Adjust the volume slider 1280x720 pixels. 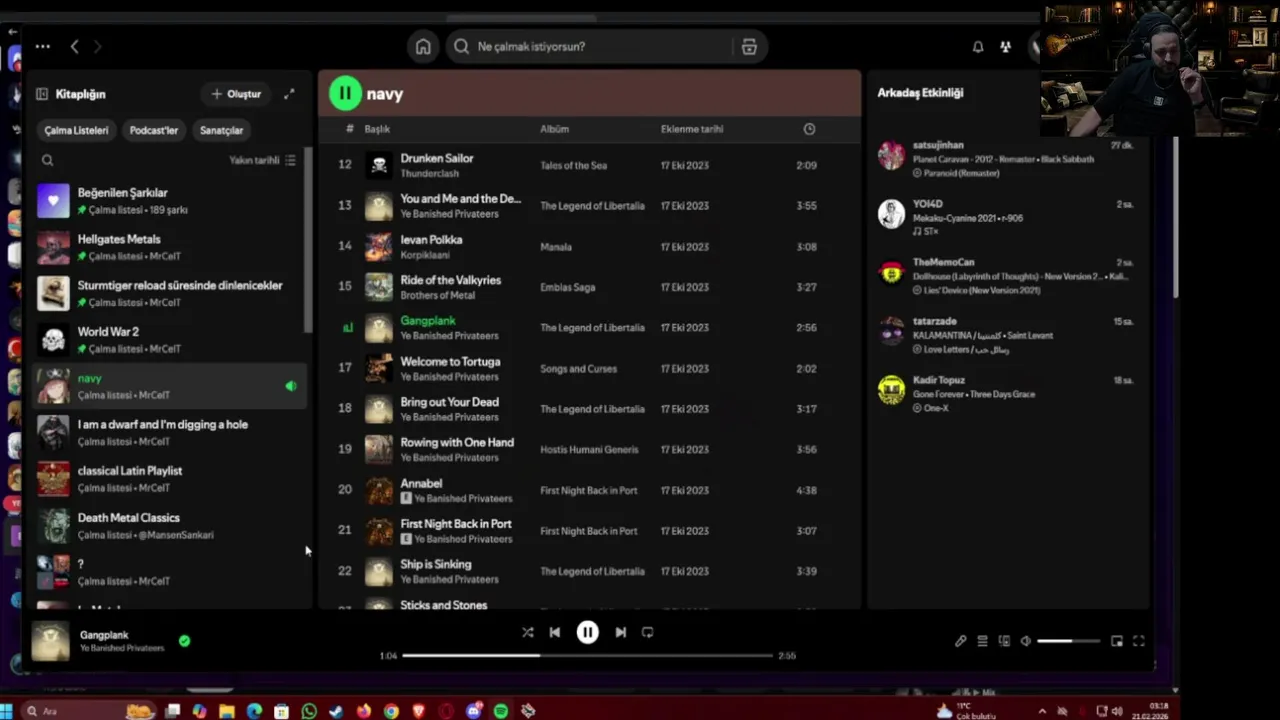pyautogui.click(x=1069, y=641)
